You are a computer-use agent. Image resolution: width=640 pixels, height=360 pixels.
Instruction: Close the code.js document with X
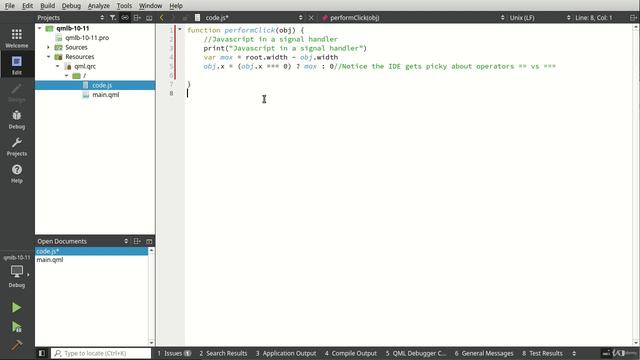coord(311,18)
